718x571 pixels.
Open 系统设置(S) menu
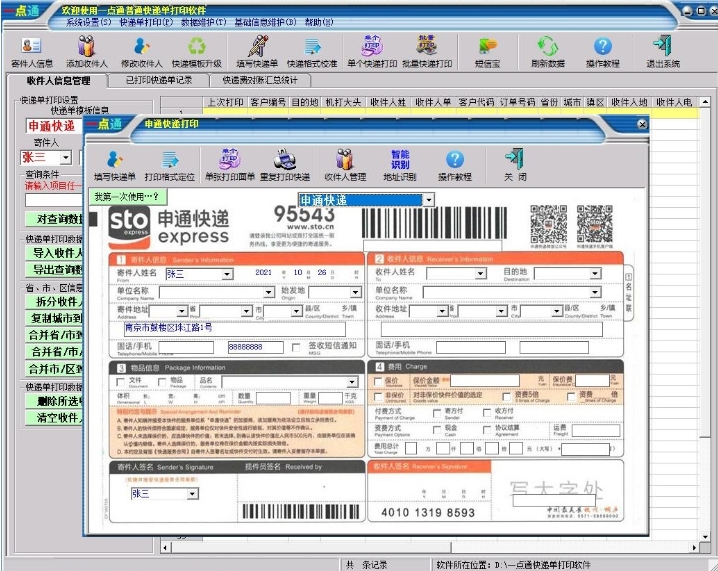pyautogui.click(x=89, y=22)
